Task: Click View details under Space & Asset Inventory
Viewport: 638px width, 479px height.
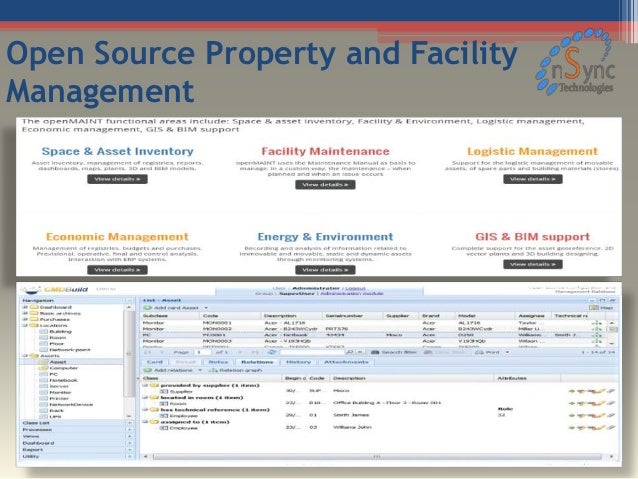Action: point(117,179)
